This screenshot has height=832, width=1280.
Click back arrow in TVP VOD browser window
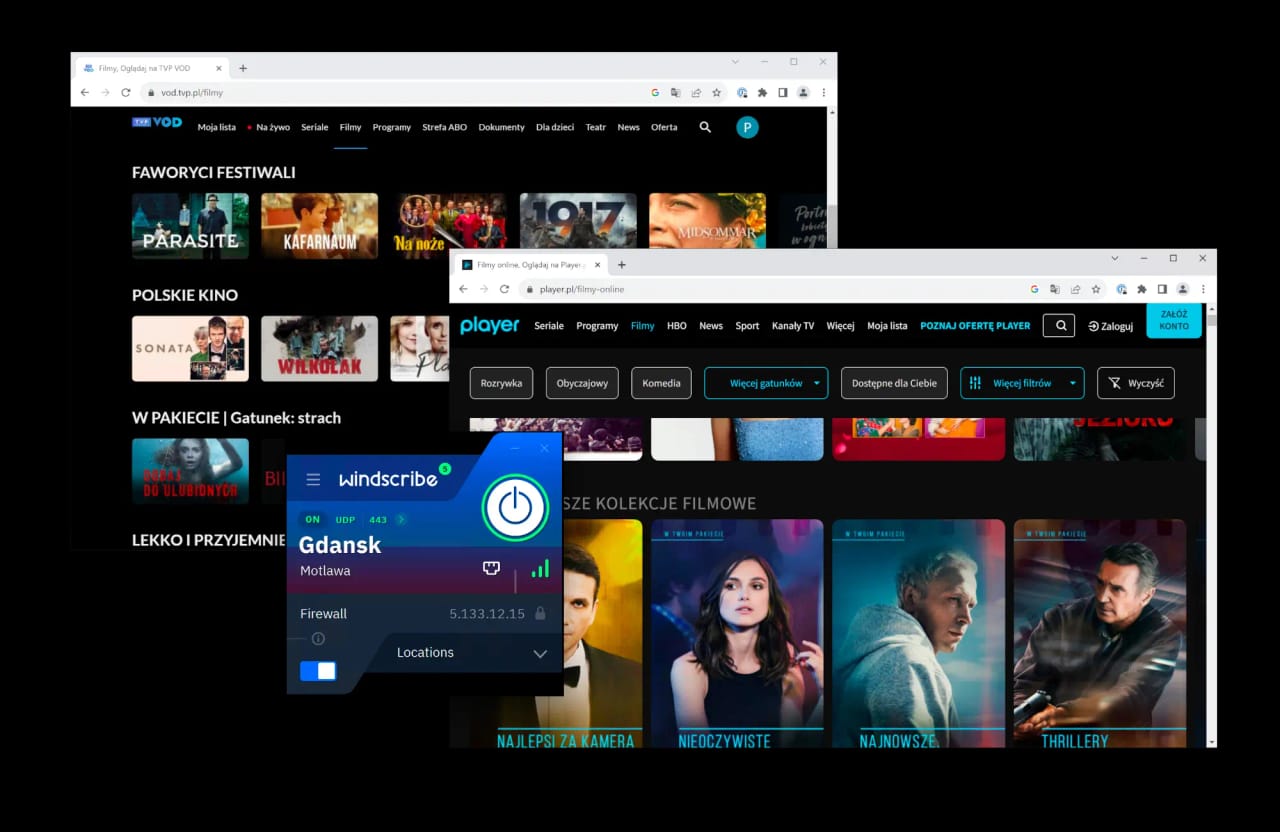[x=84, y=92]
